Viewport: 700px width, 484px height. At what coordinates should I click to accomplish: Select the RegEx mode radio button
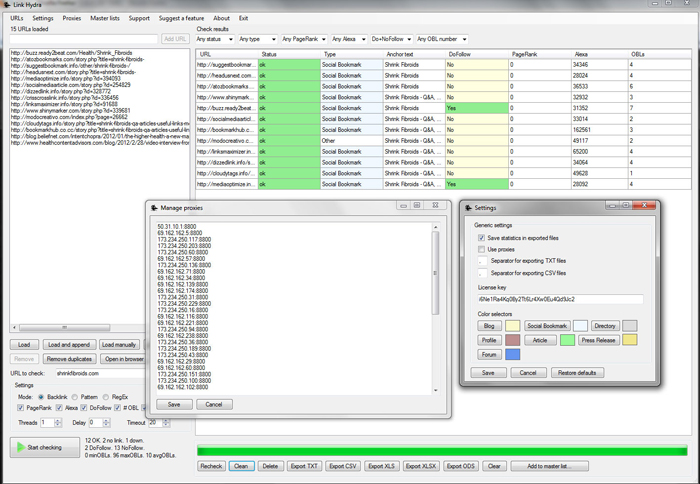tap(106, 397)
